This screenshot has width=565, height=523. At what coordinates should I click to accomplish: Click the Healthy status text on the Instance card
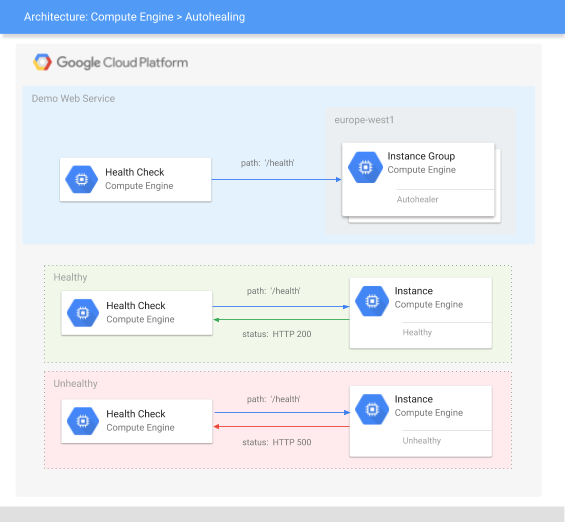click(417, 332)
